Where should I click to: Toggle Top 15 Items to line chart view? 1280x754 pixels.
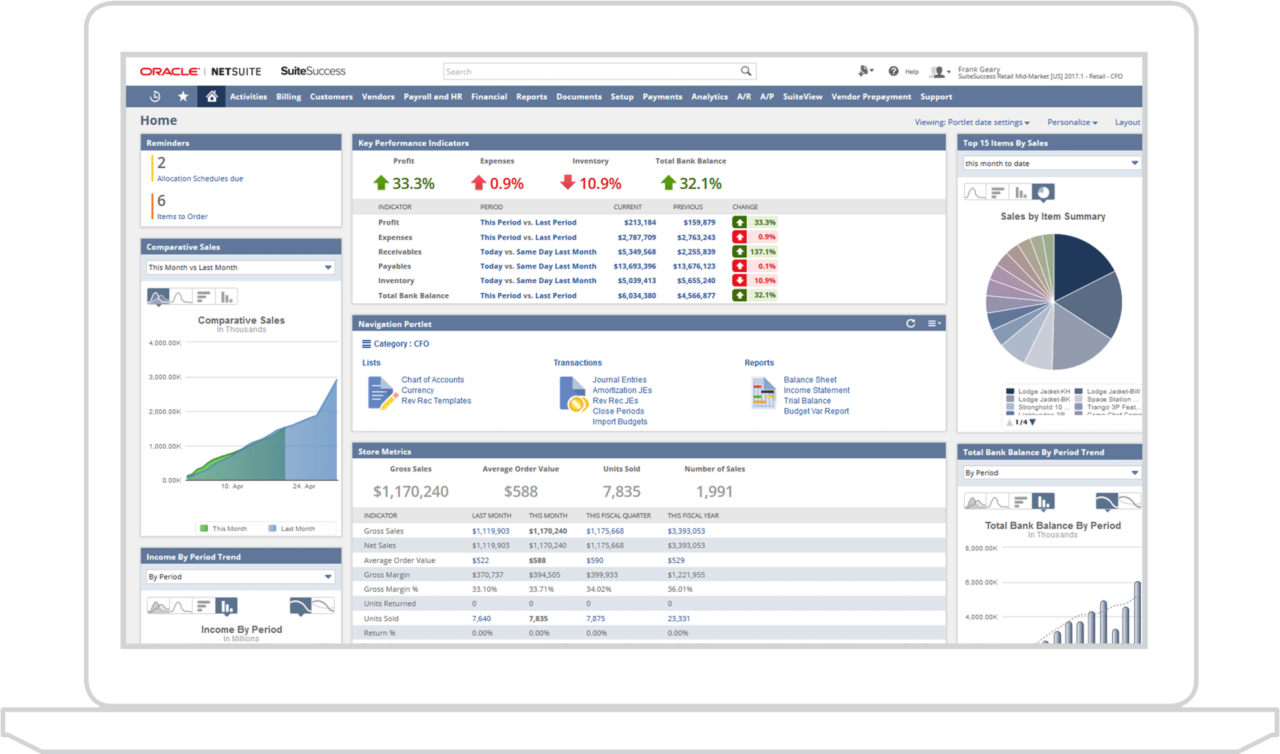973,192
